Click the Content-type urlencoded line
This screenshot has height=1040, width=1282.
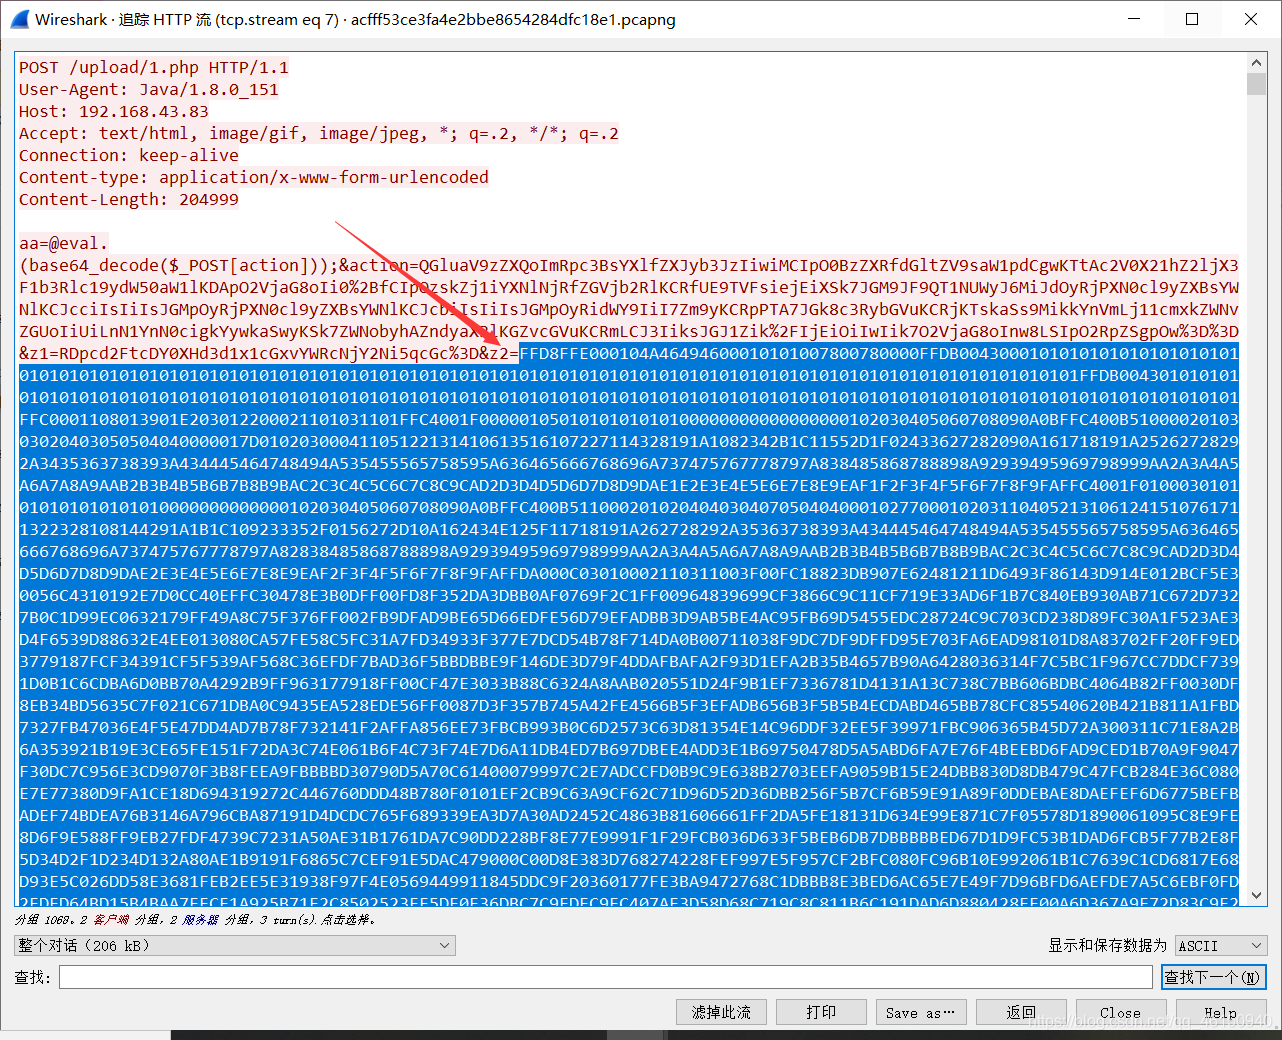[254, 177]
